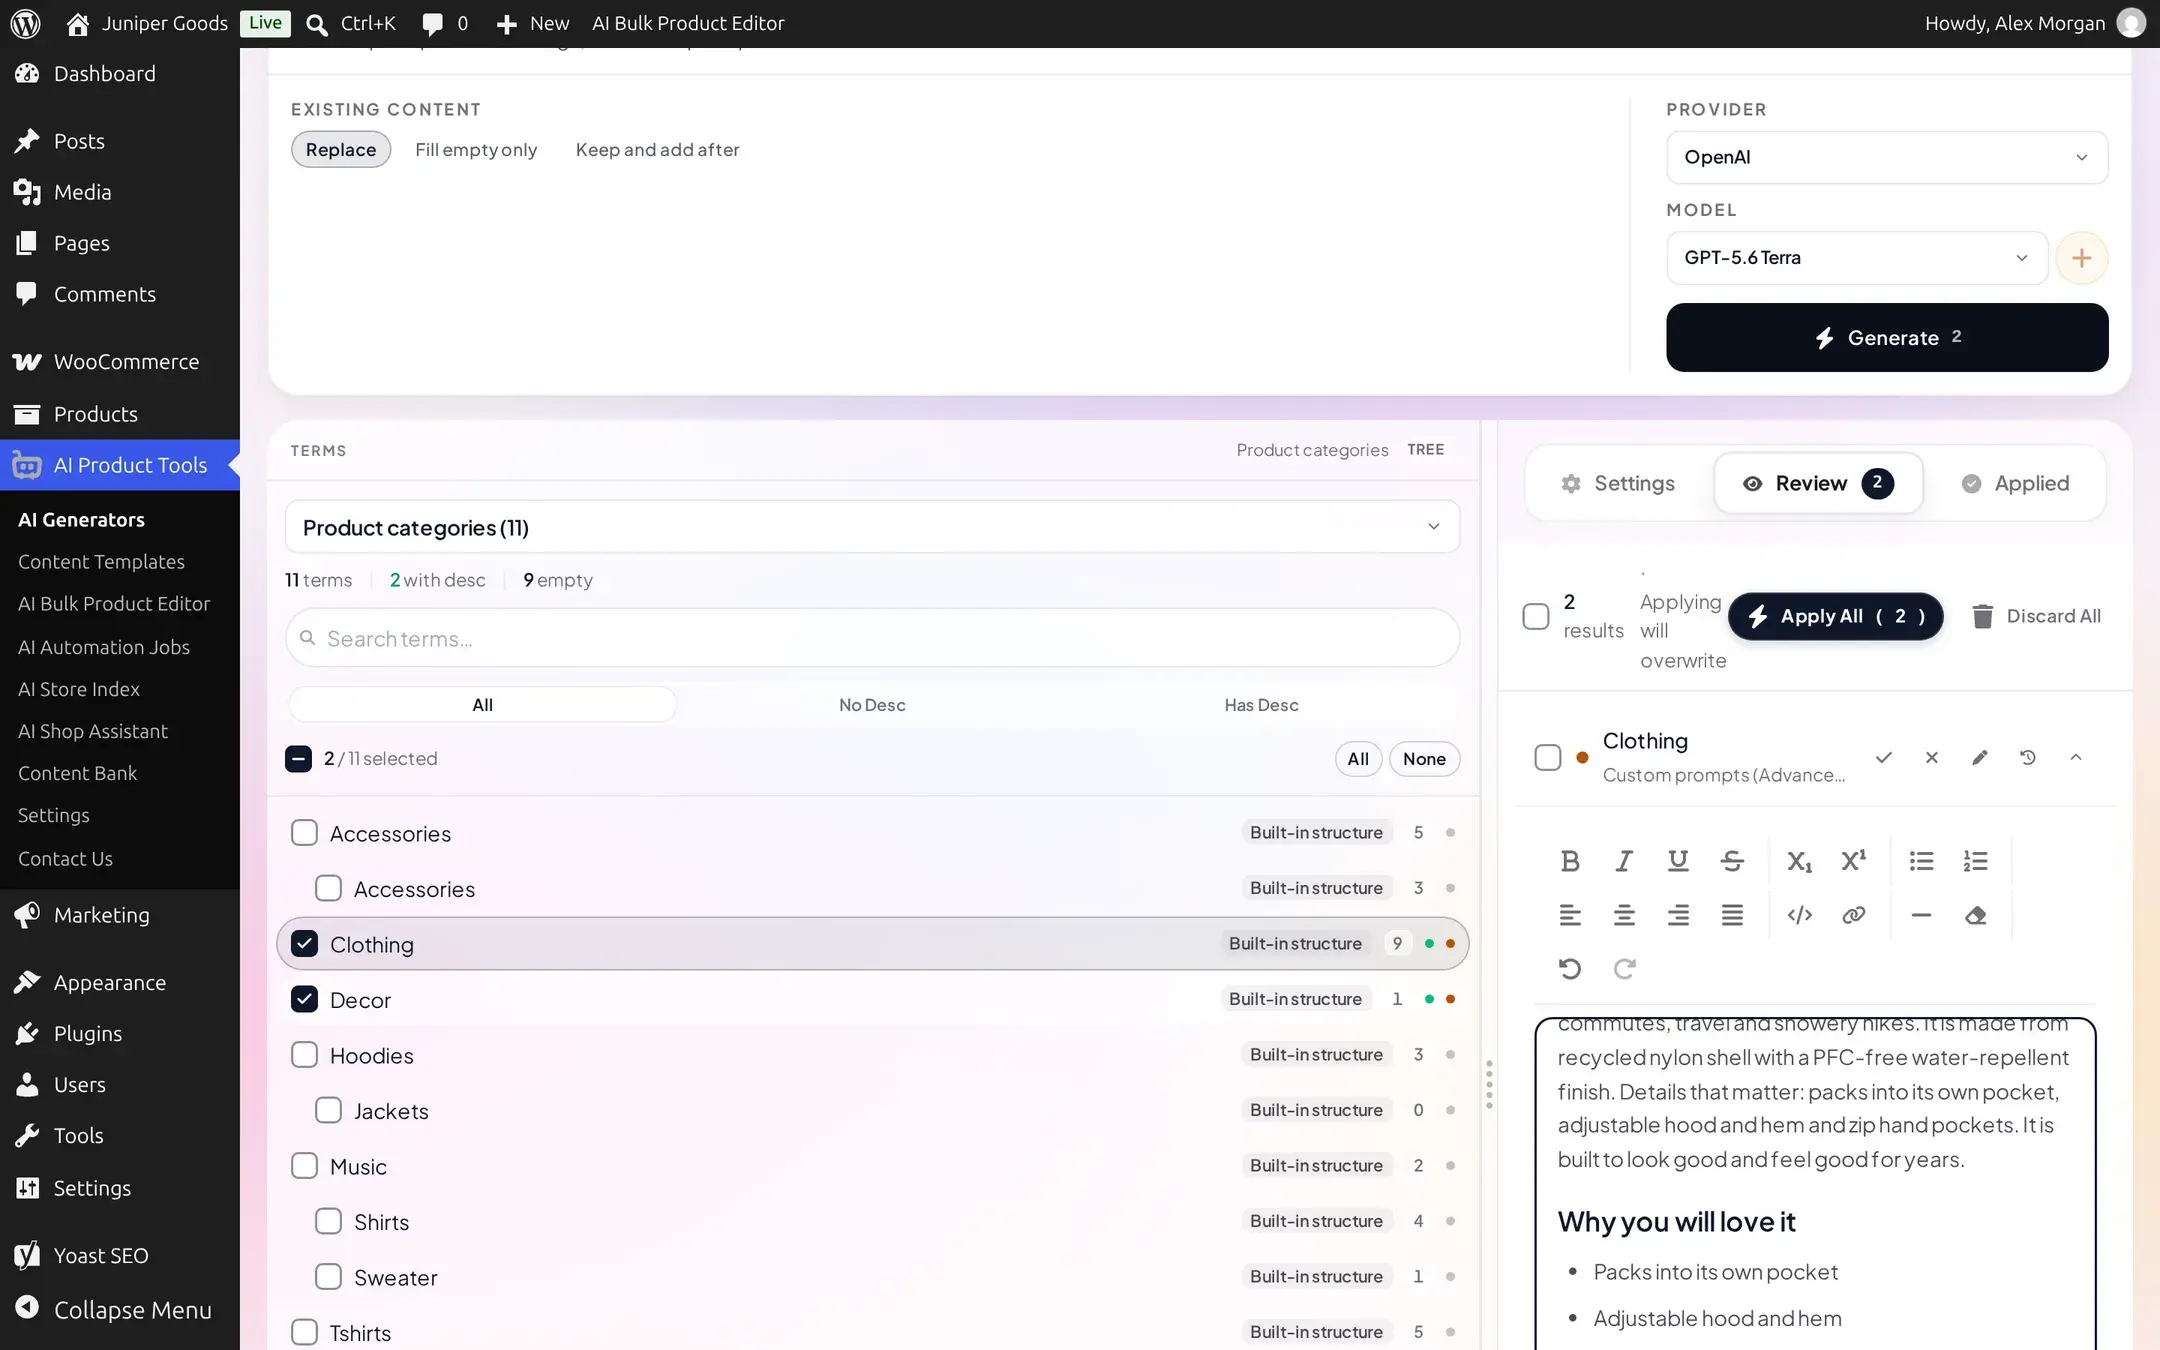
Task: Insert a link using the chain icon
Action: [x=1853, y=915]
